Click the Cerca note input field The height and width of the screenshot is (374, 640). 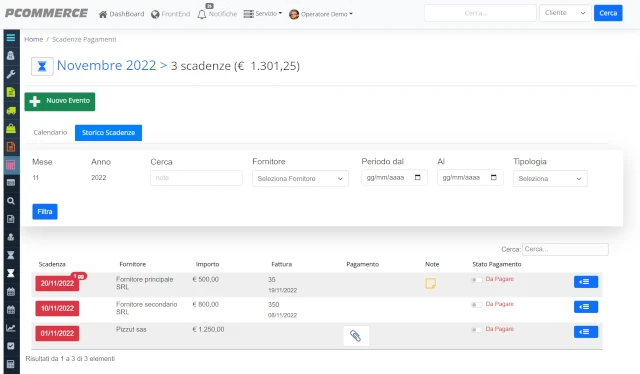(196, 178)
